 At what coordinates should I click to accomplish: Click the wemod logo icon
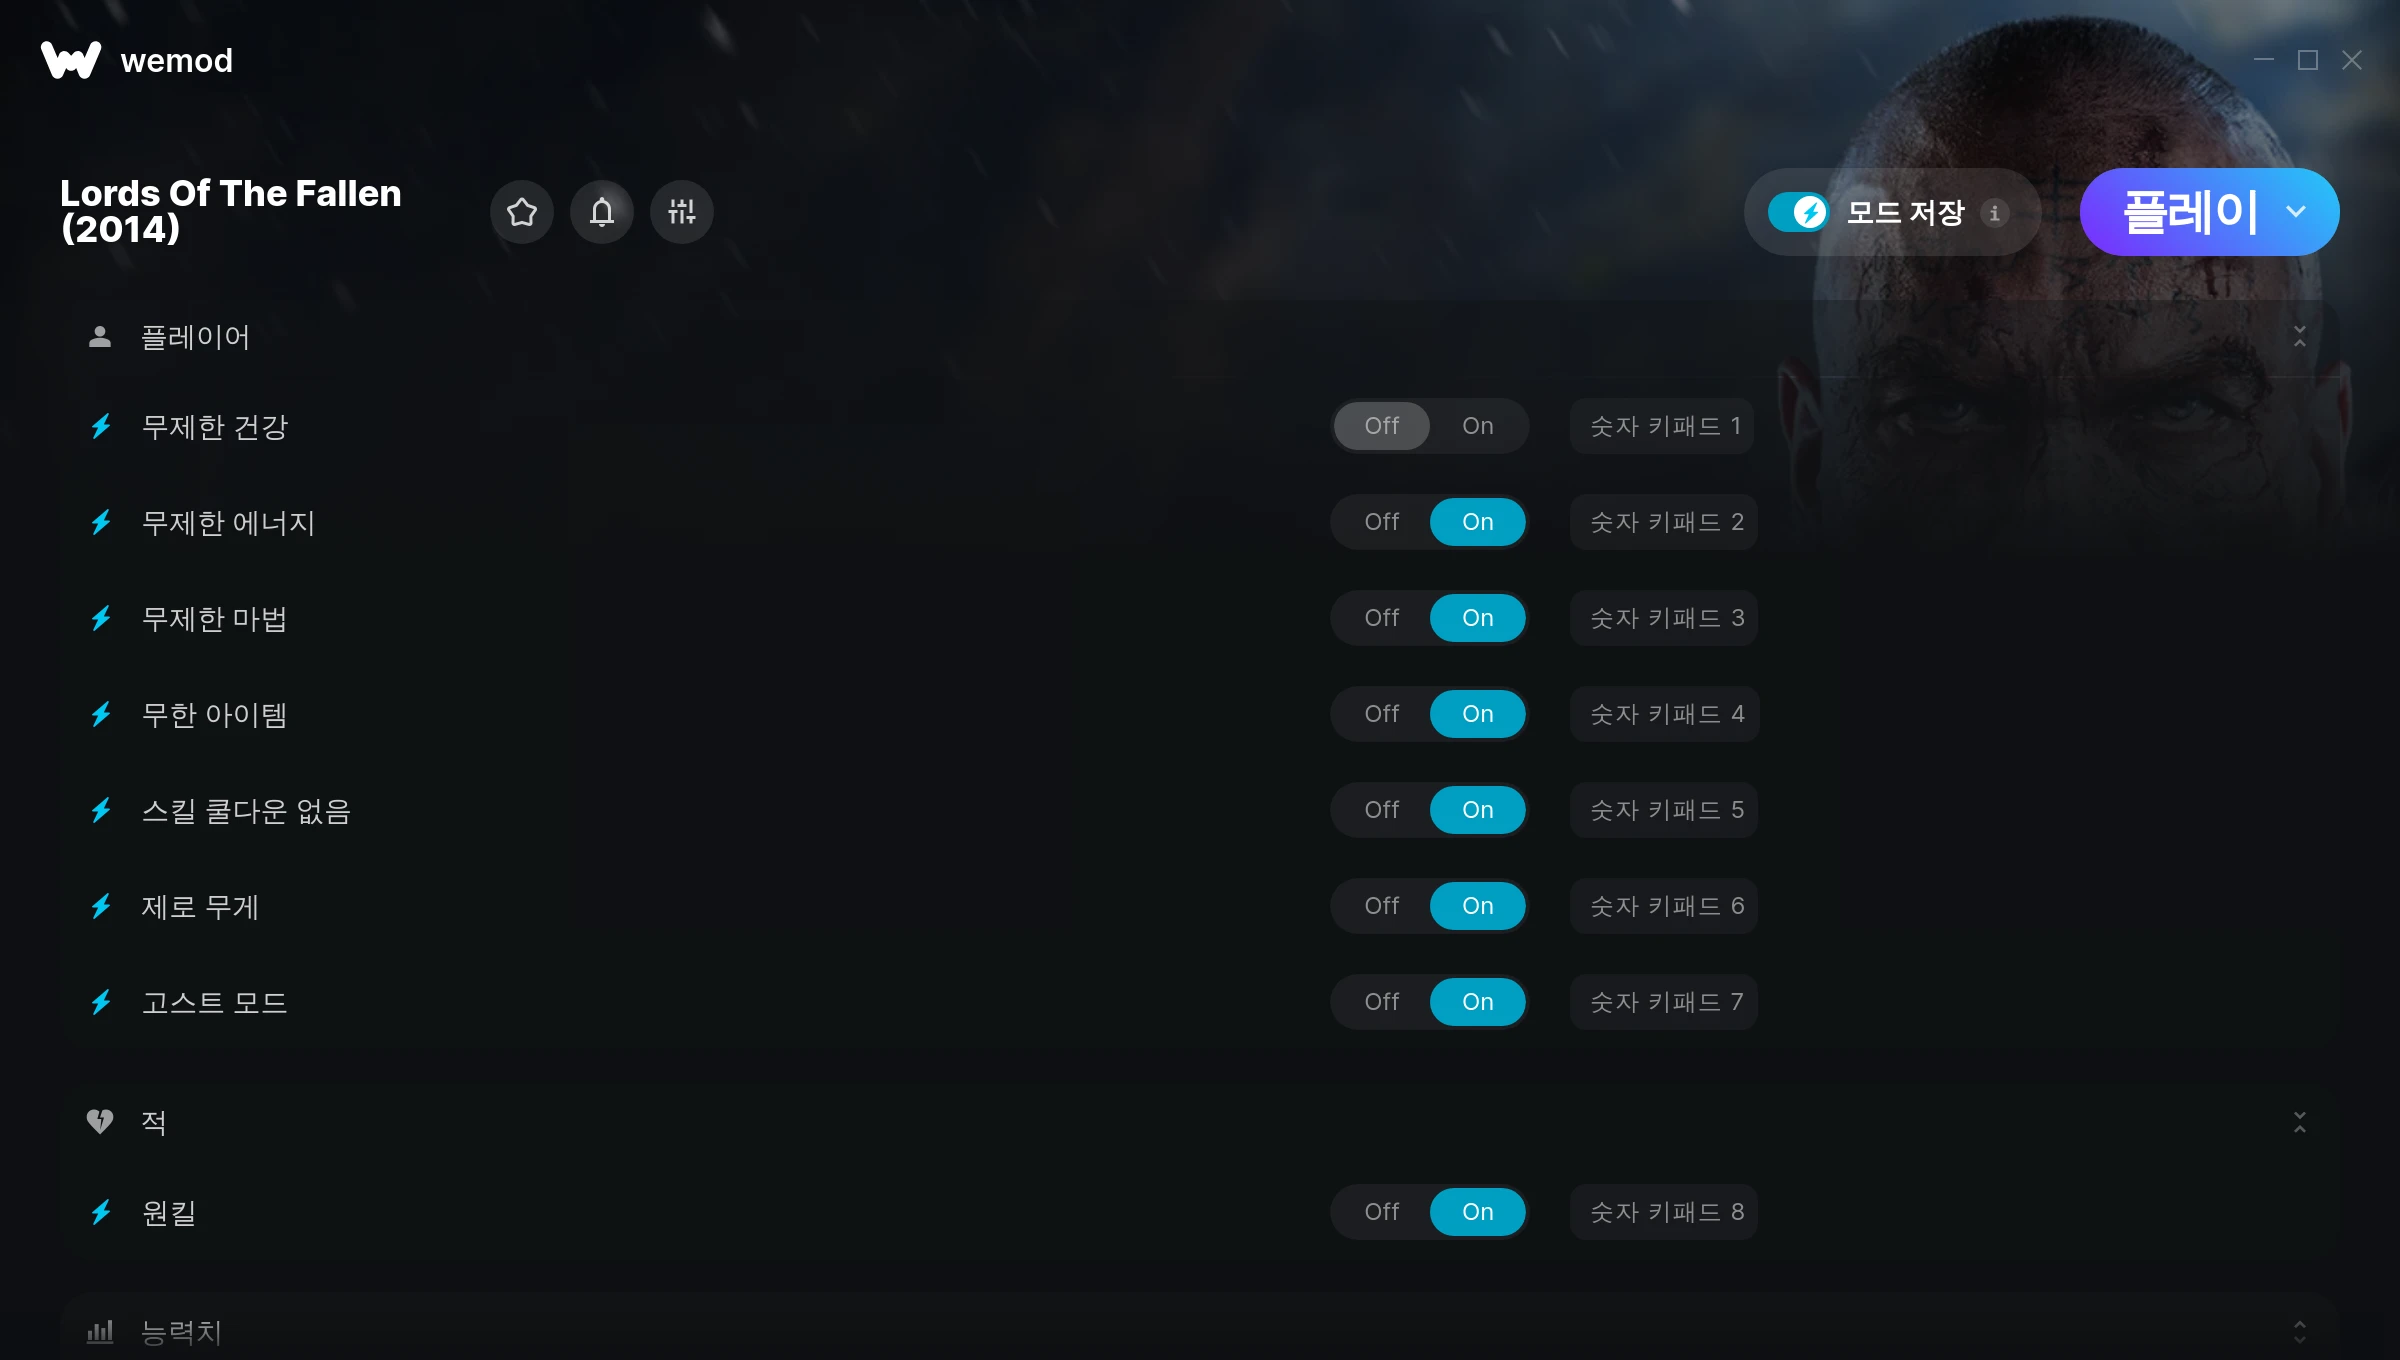(71, 60)
